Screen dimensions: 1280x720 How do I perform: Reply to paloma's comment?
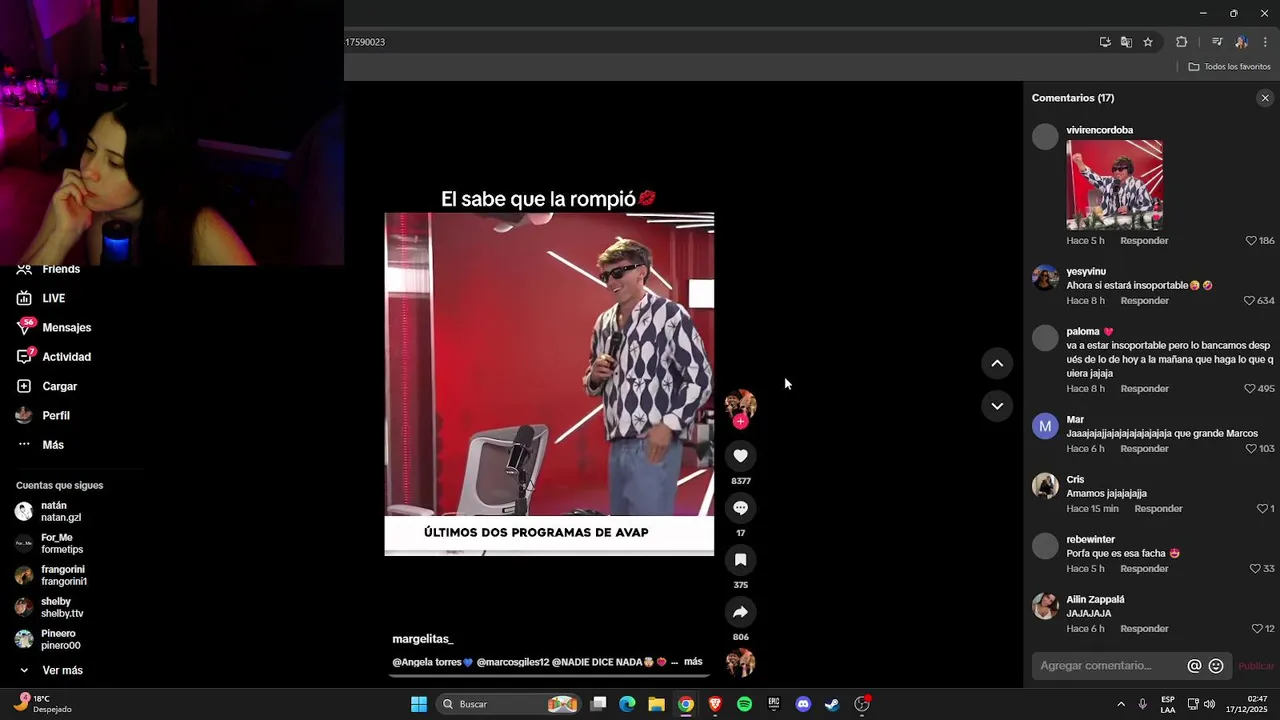click(x=1144, y=389)
